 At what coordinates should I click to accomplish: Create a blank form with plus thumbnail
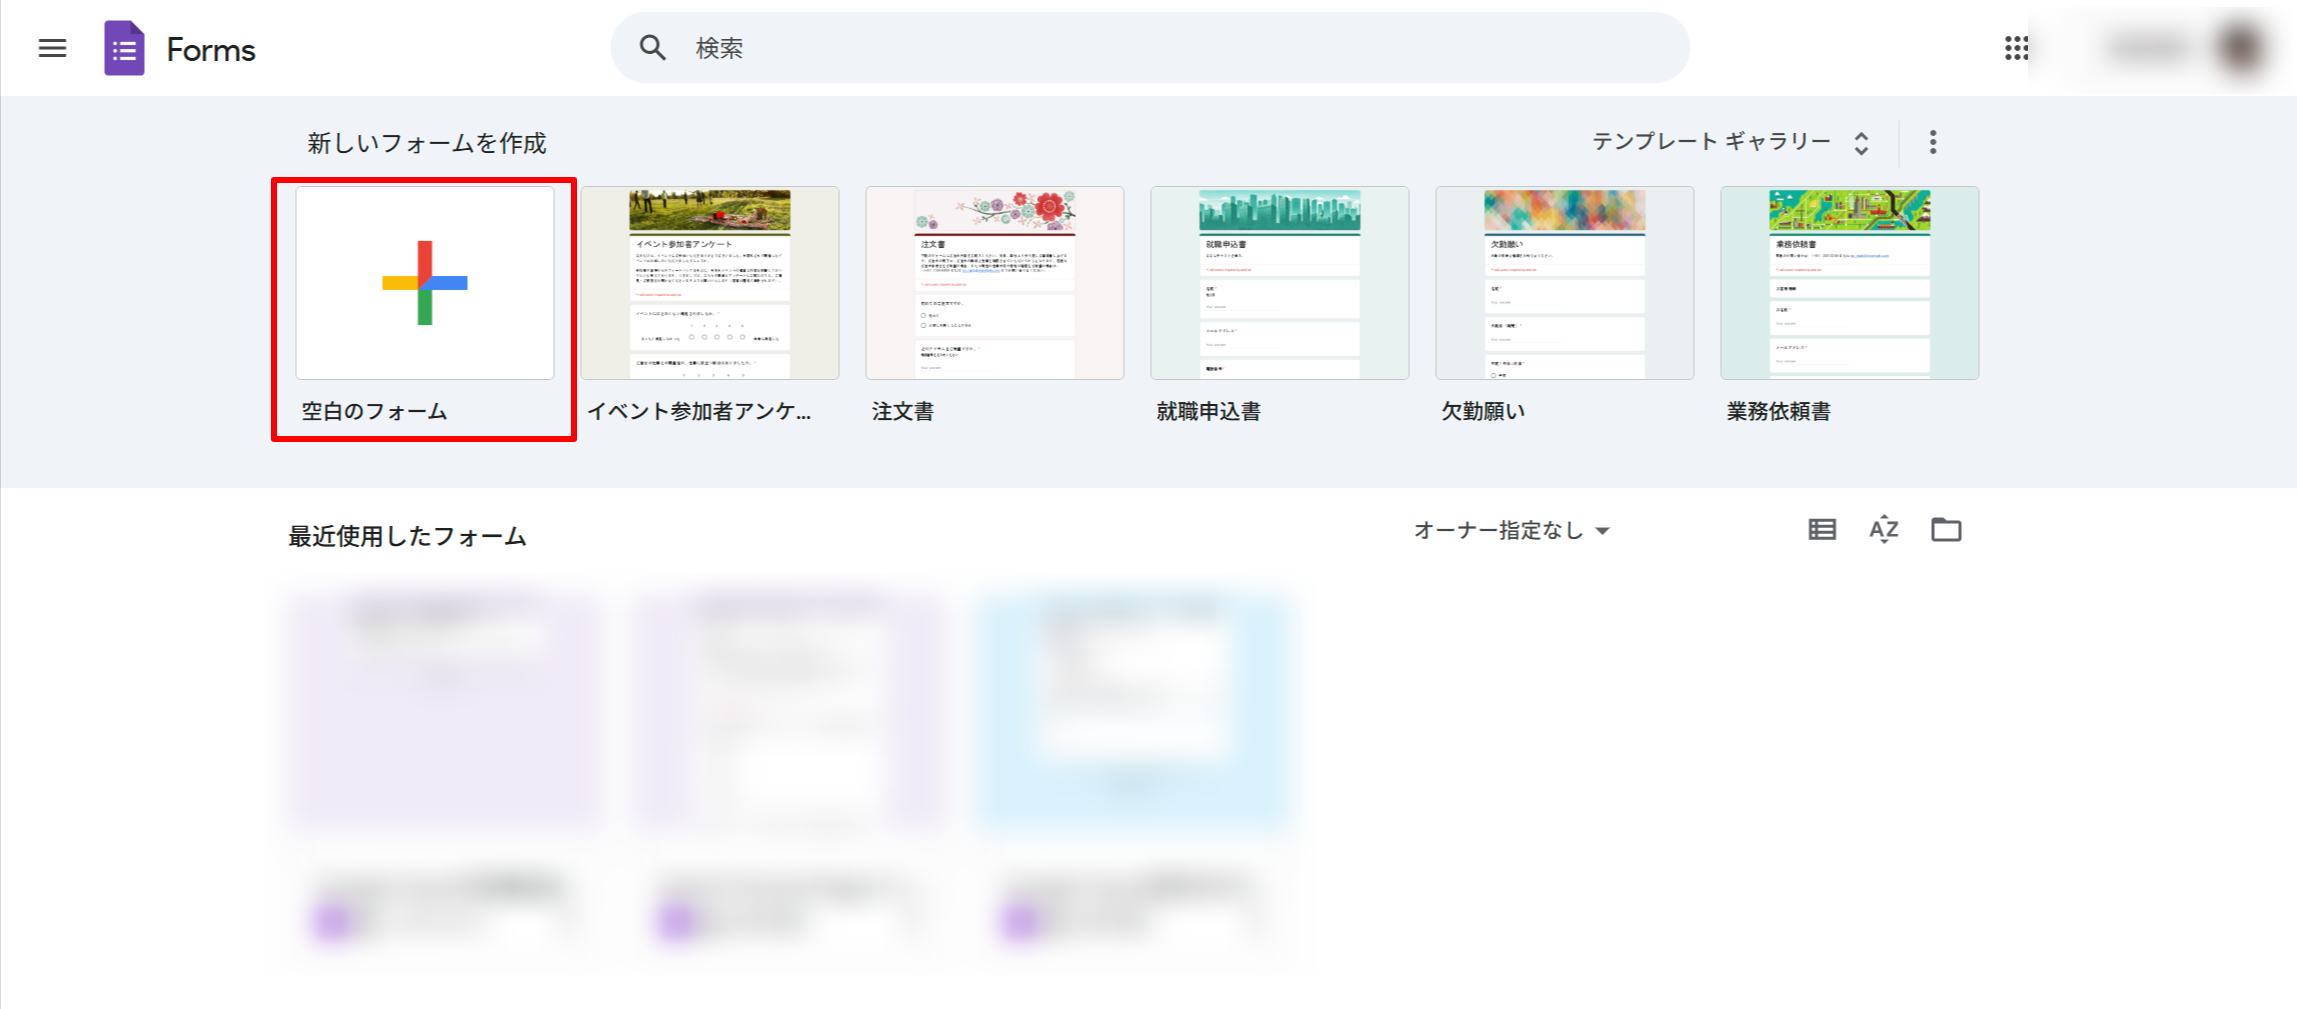coord(425,283)
